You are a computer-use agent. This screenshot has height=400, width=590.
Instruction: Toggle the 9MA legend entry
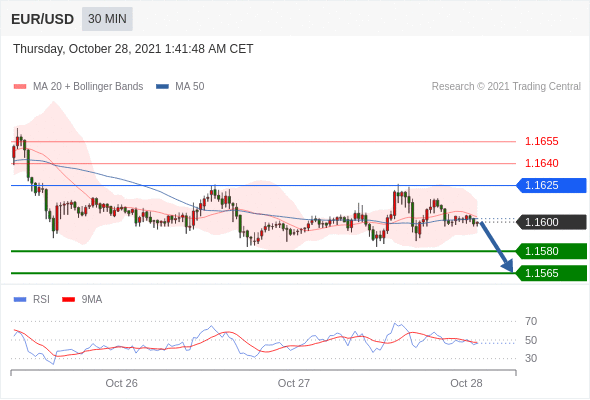click(82, 300)
